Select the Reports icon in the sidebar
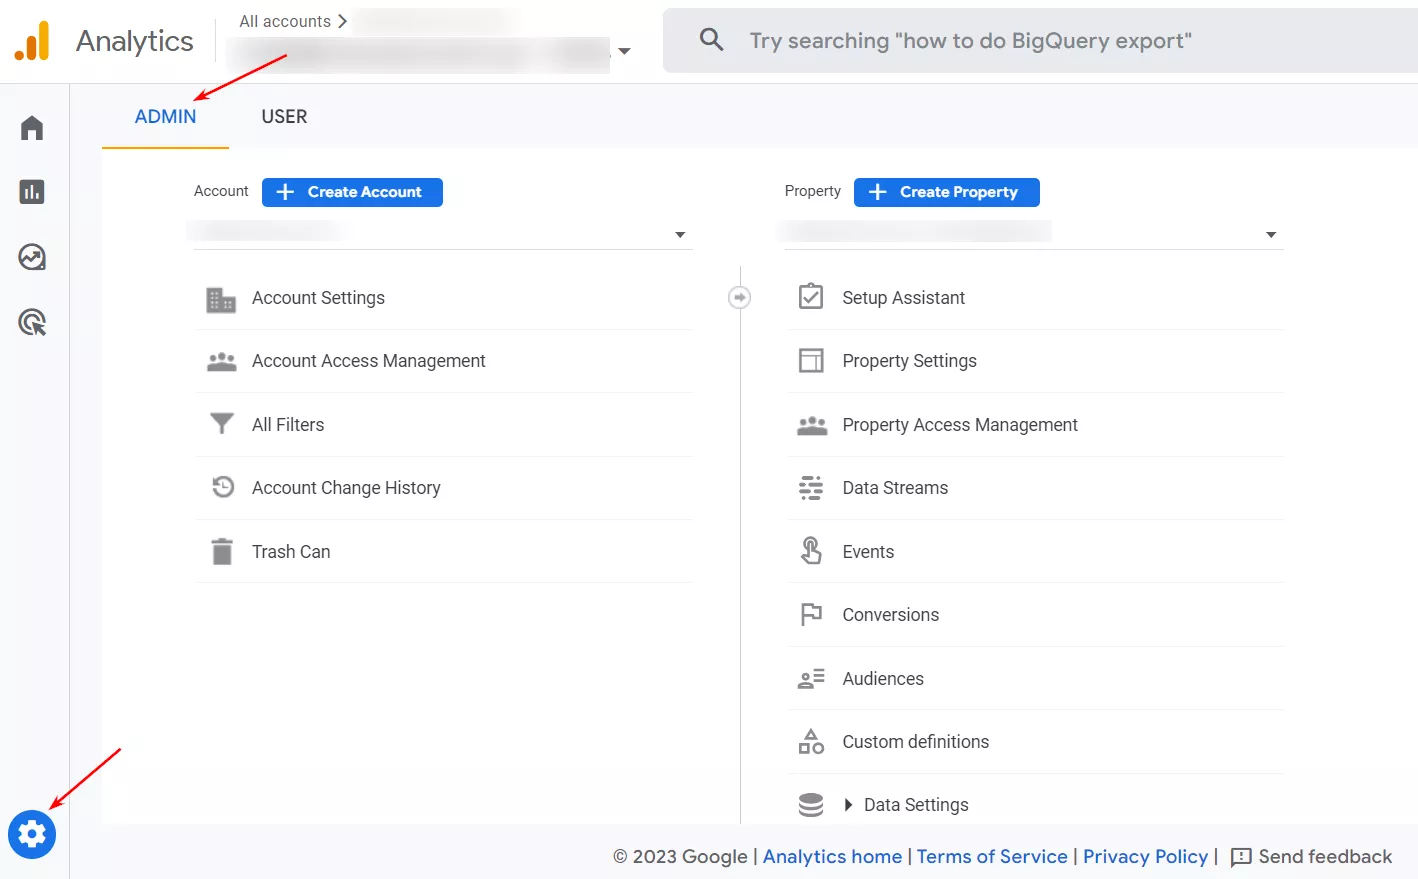This screenshot has height=879, width=1418. point(32,192)
